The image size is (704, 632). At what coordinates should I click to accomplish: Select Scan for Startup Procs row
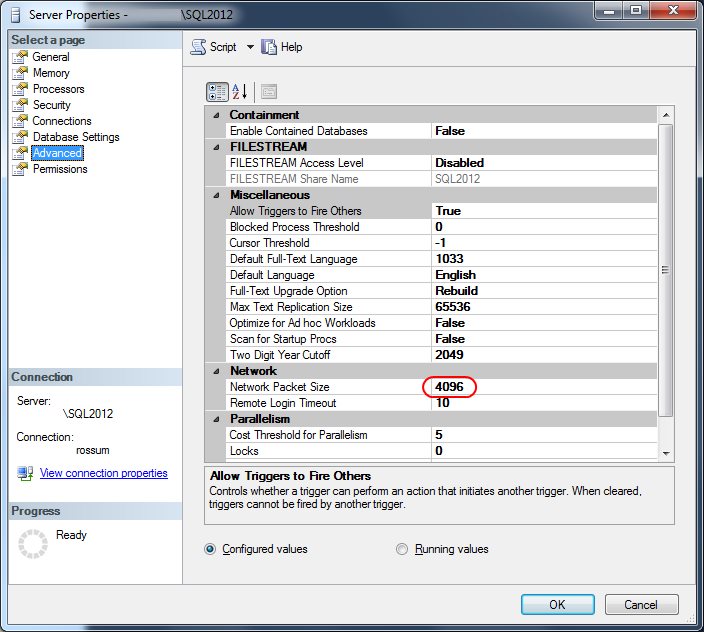[x=441, y=339]
